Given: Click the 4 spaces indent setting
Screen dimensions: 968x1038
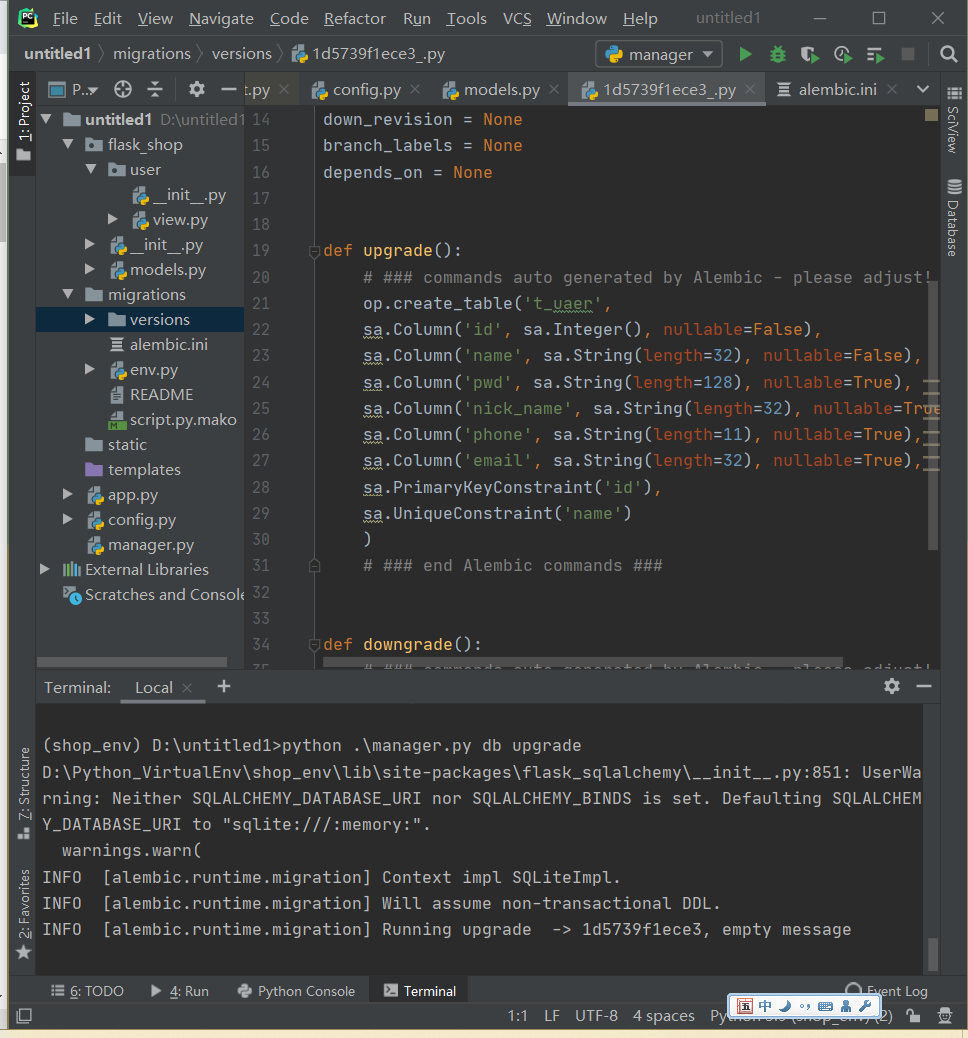Looking at the screenshot, I should (x=663, y=1015).
